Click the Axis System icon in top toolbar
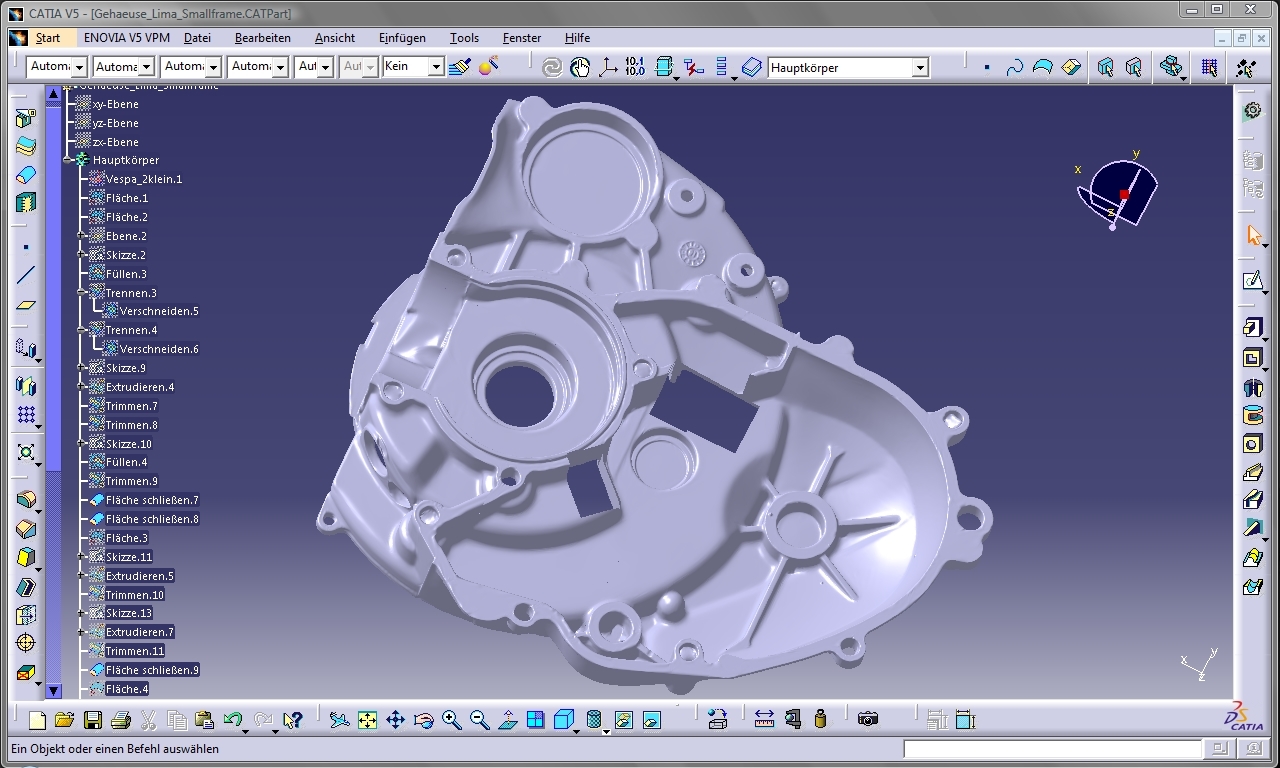Image resolution: width=1280 pixels, height=768 pixels. (607, 67)
